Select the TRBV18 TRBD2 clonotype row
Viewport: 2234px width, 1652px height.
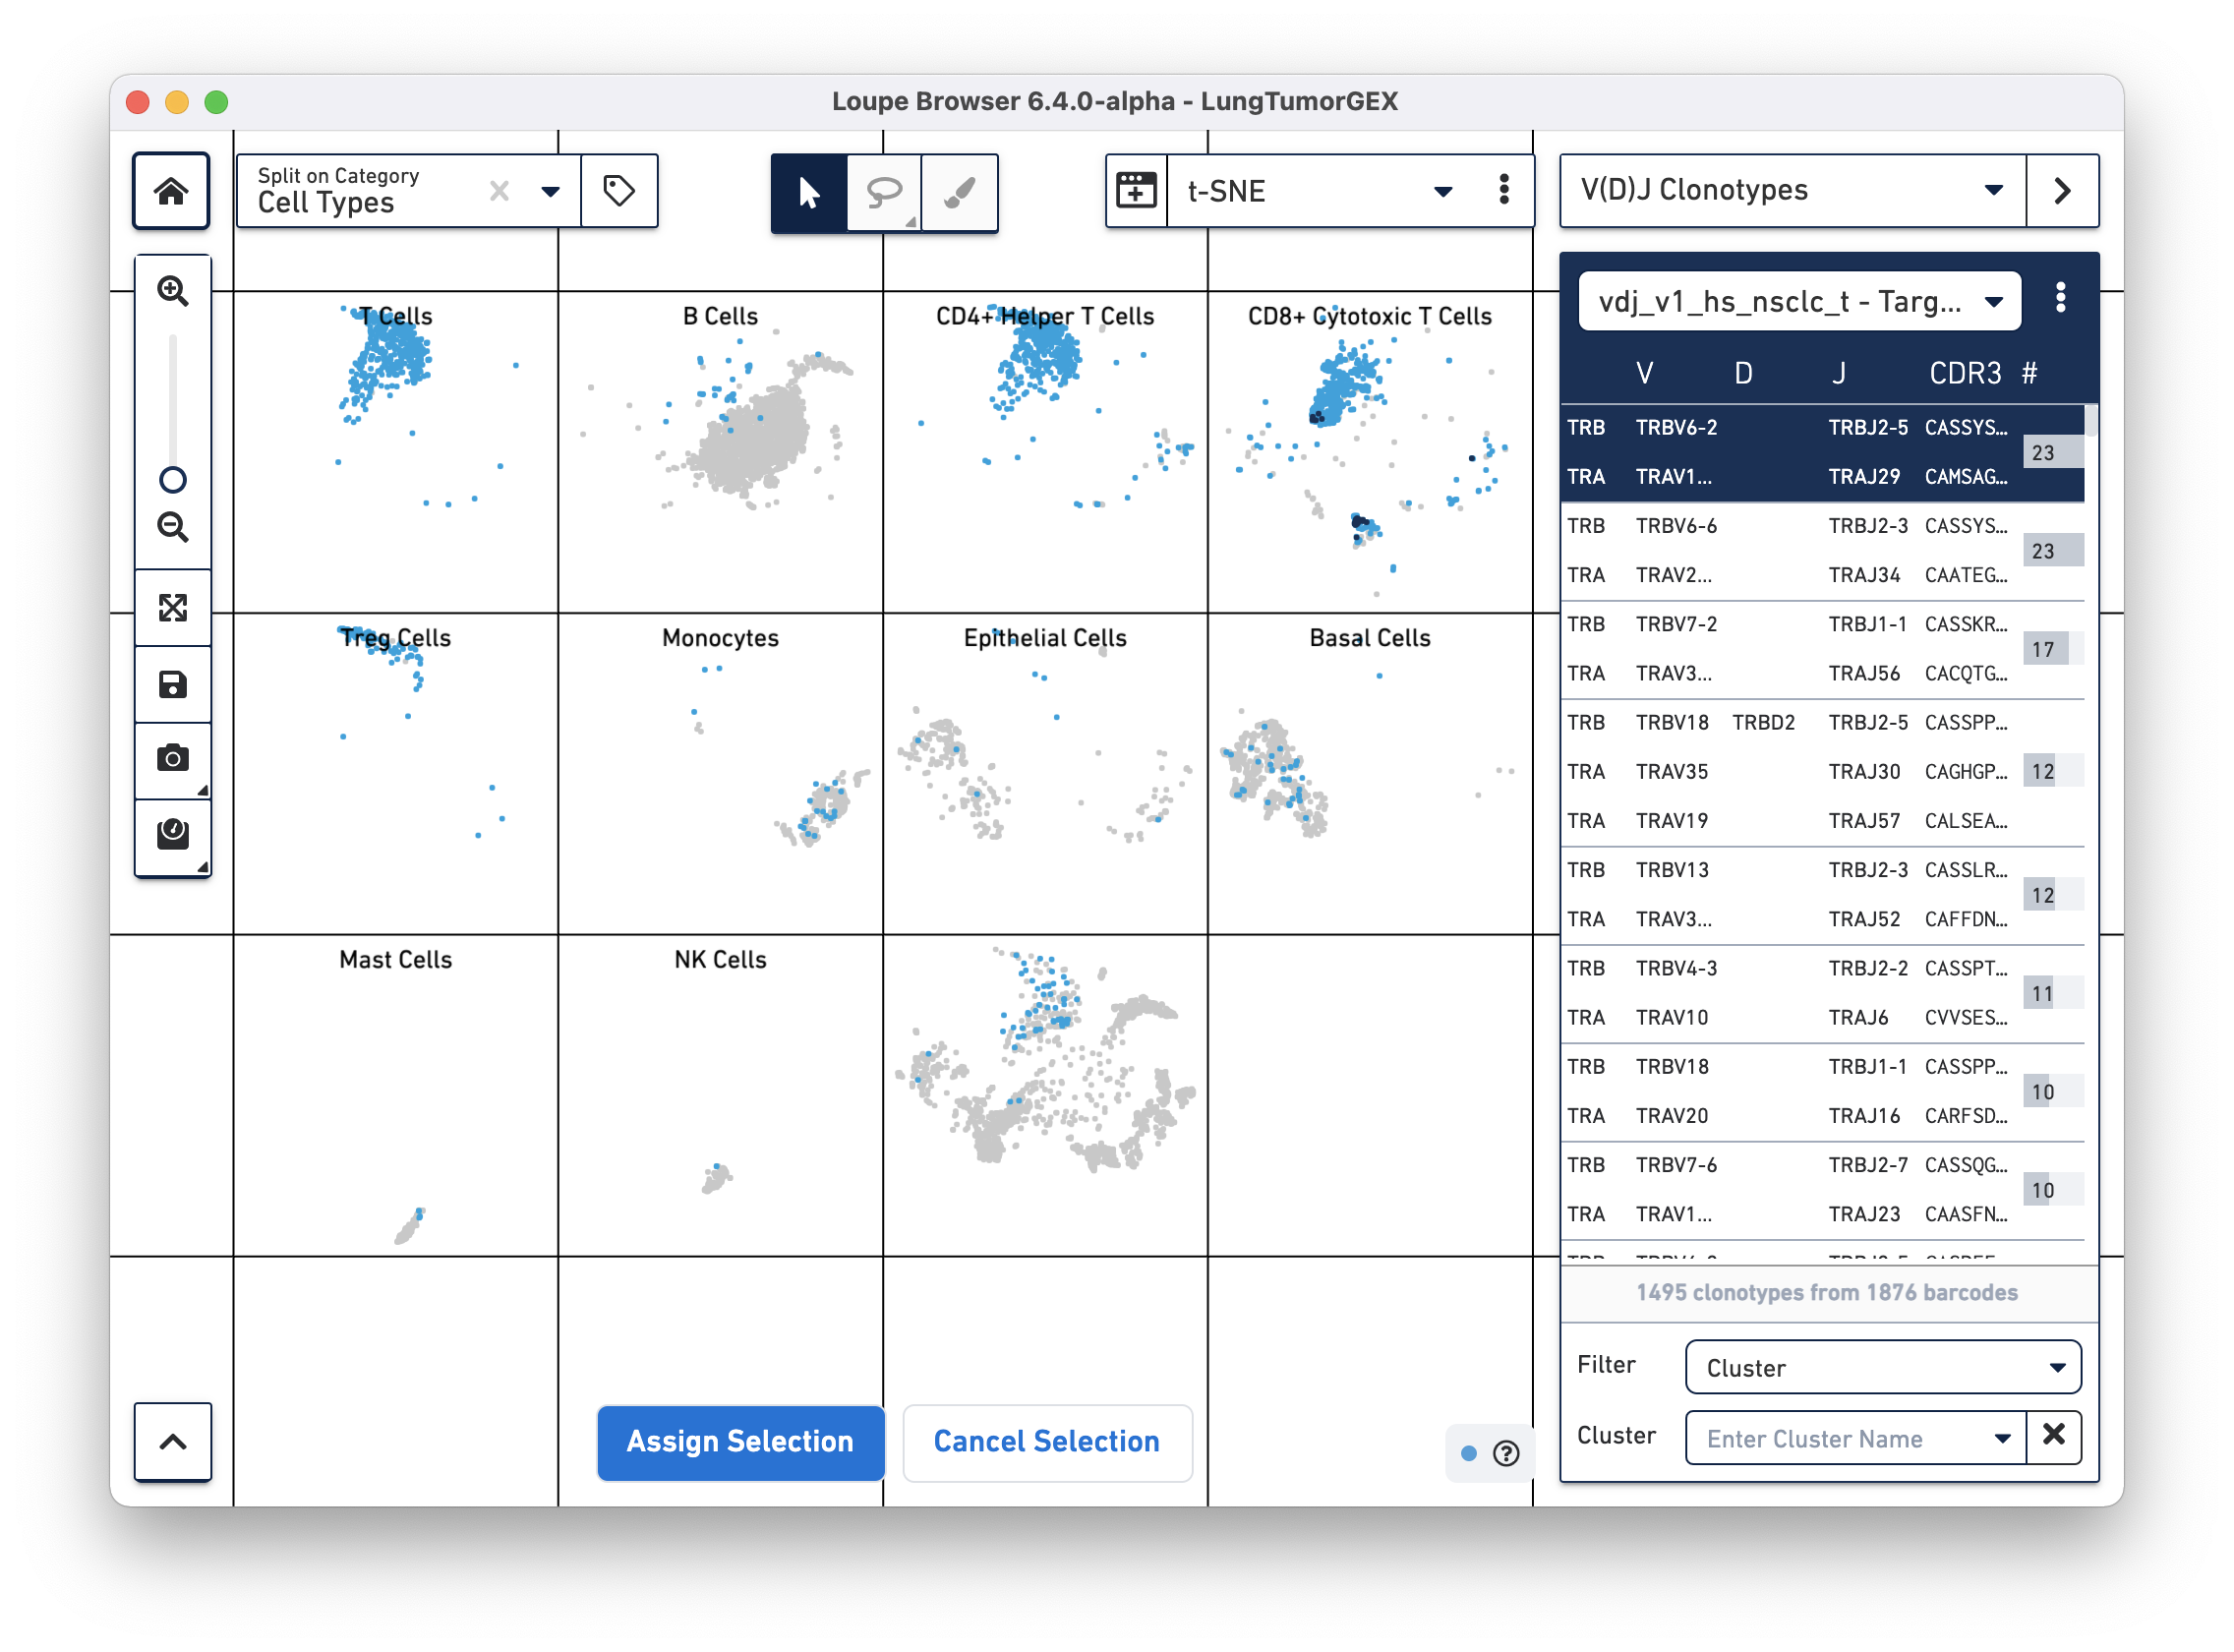(x=1822, y=772)
